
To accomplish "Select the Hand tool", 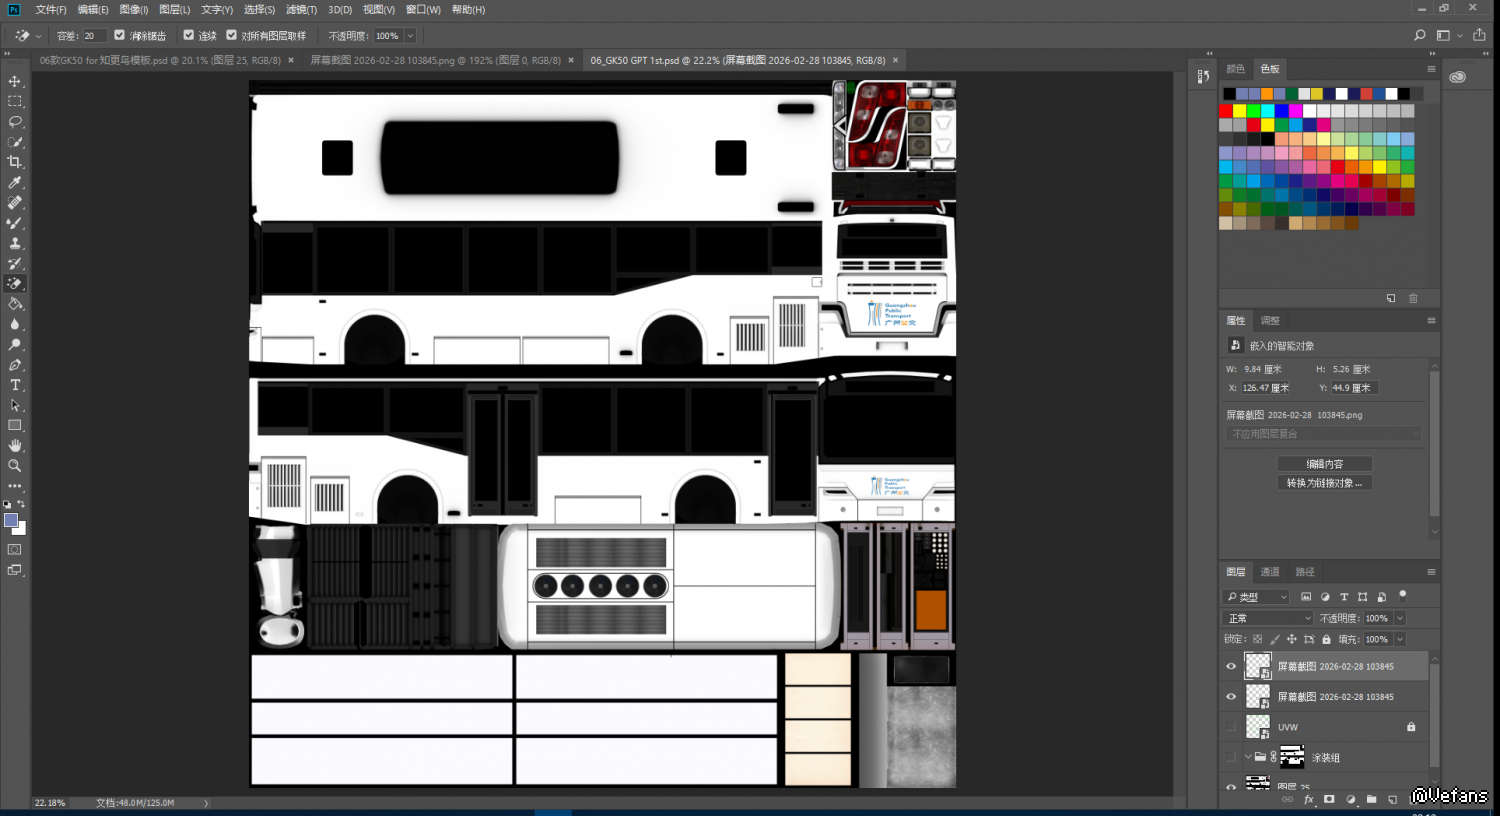I will coord(15,446).
